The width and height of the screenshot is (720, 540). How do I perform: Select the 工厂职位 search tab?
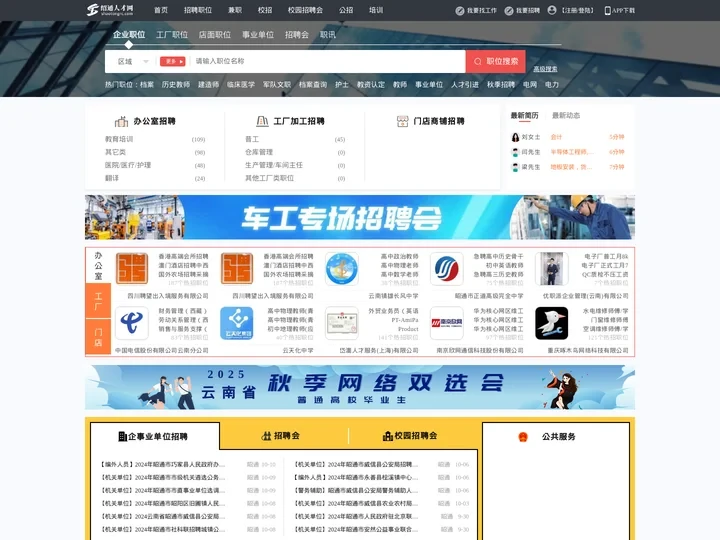(172, 34)
